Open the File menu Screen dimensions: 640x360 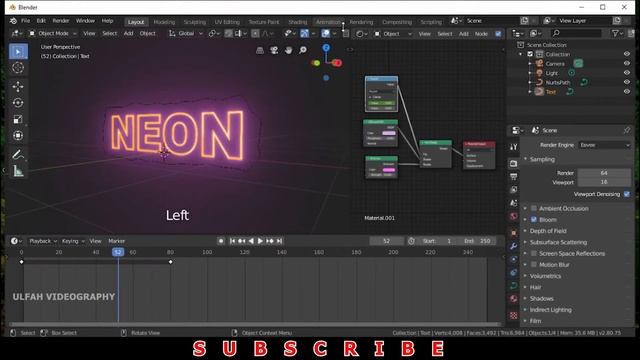25,20
